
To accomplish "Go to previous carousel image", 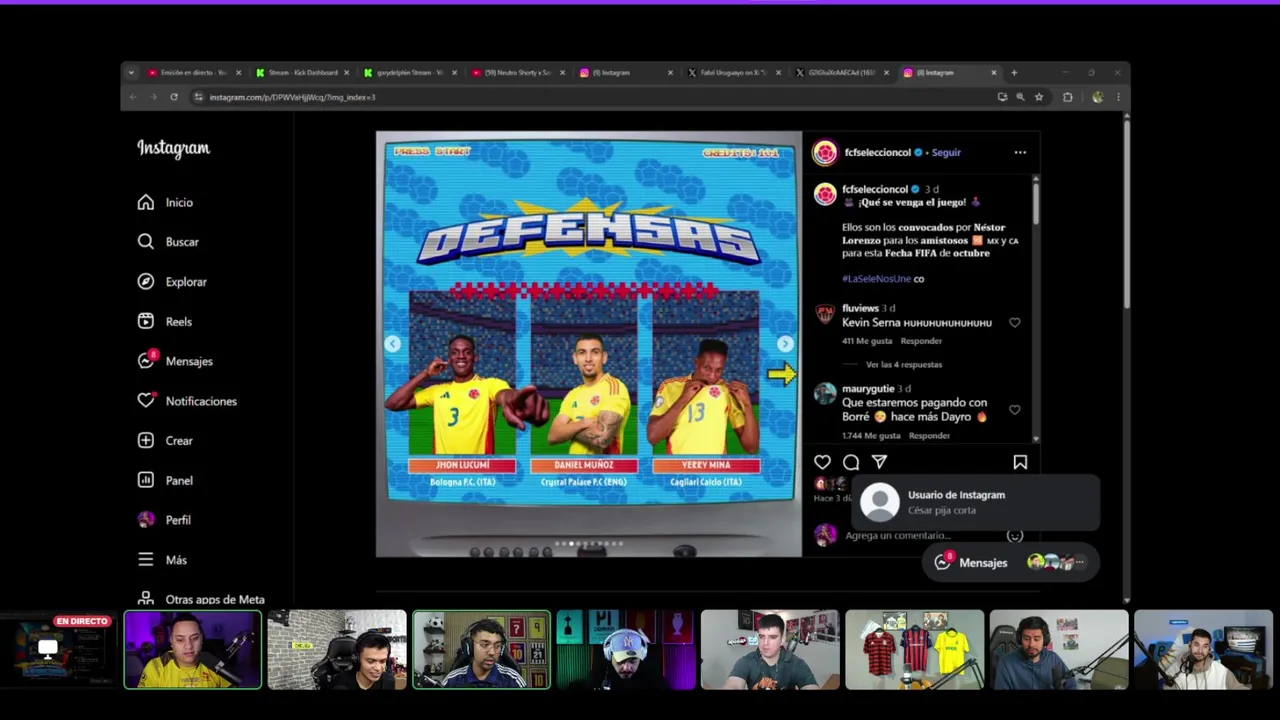I will tap(393, 344).
